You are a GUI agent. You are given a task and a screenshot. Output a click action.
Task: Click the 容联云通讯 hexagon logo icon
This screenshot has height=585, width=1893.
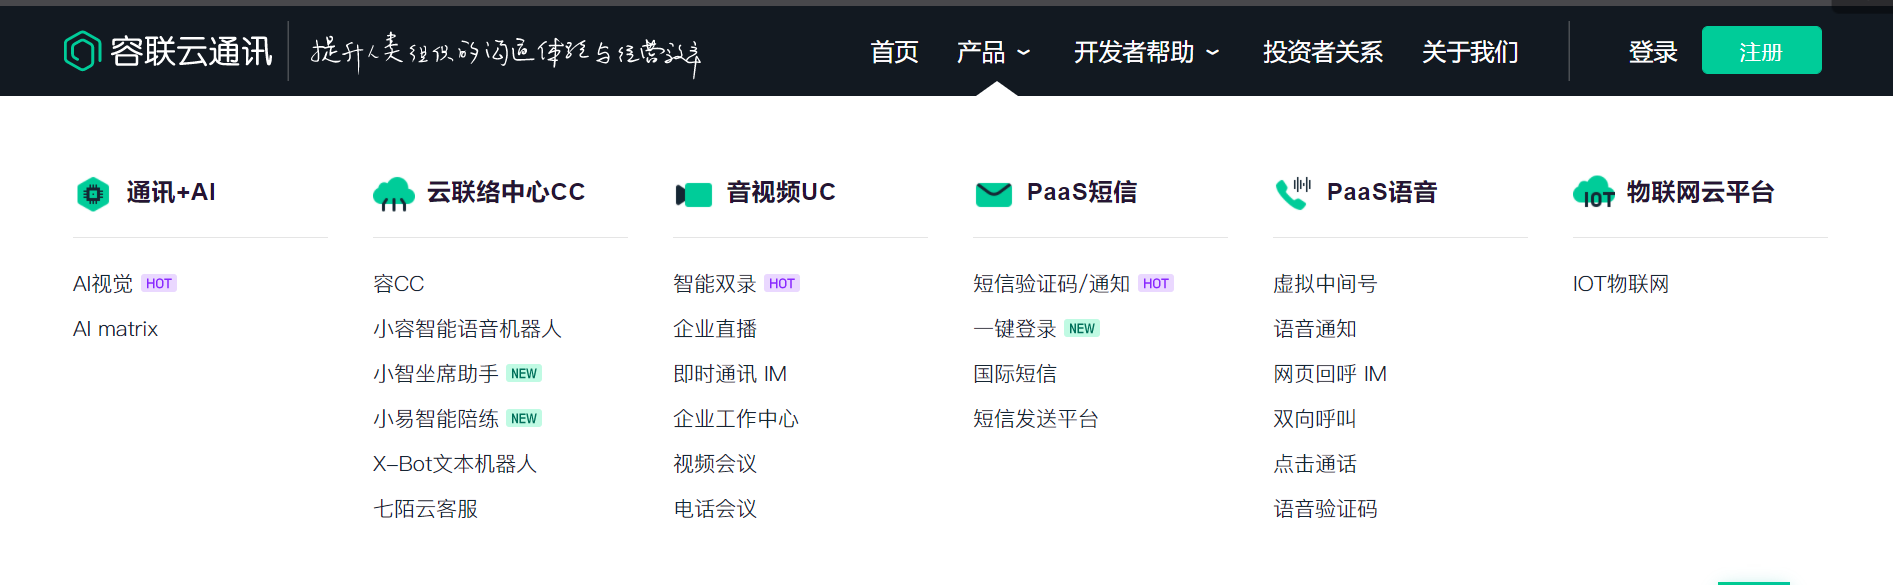pyautogui.click(x=82, y=51)
